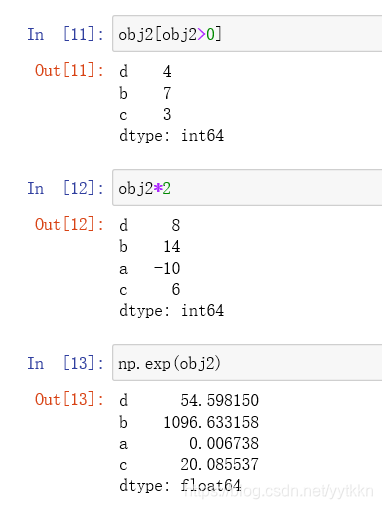The height and width of the screenshot is (509, 382).
Task: Click index label b in Out[11]
Action: pos(123,93)
